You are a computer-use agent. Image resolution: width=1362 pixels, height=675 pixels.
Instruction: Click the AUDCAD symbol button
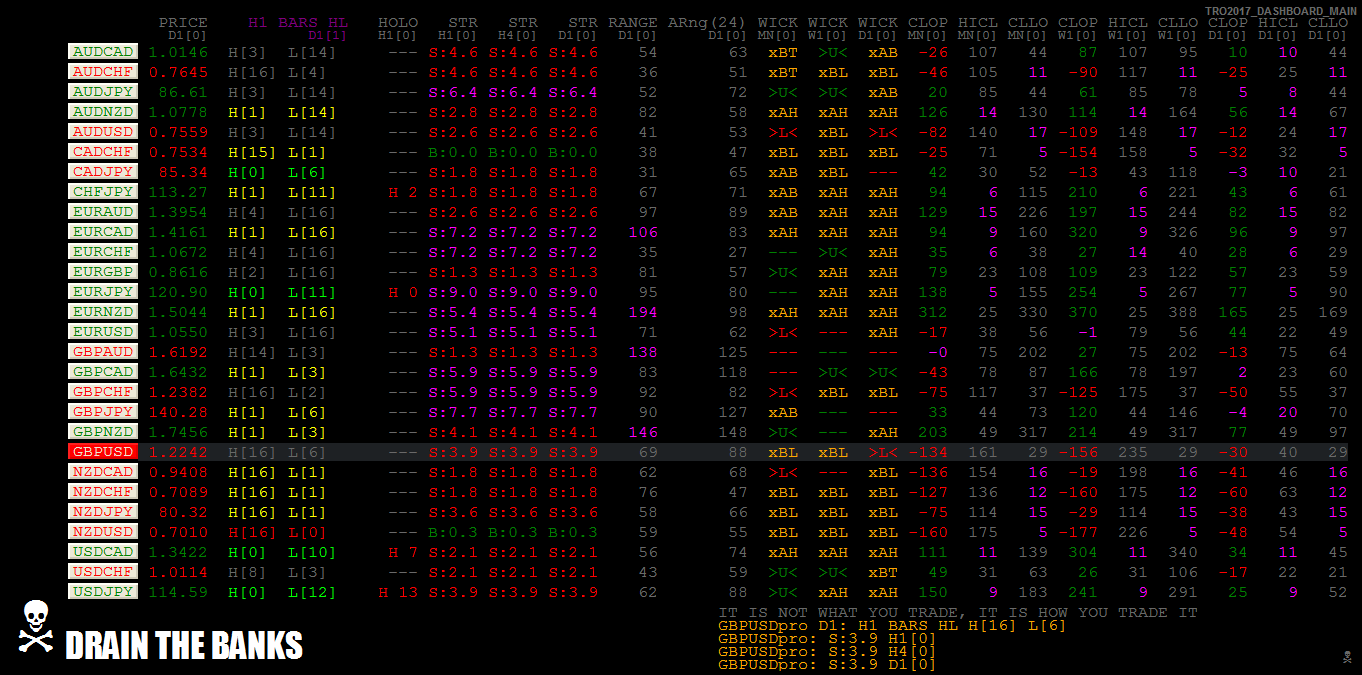(x=102, y=52)
